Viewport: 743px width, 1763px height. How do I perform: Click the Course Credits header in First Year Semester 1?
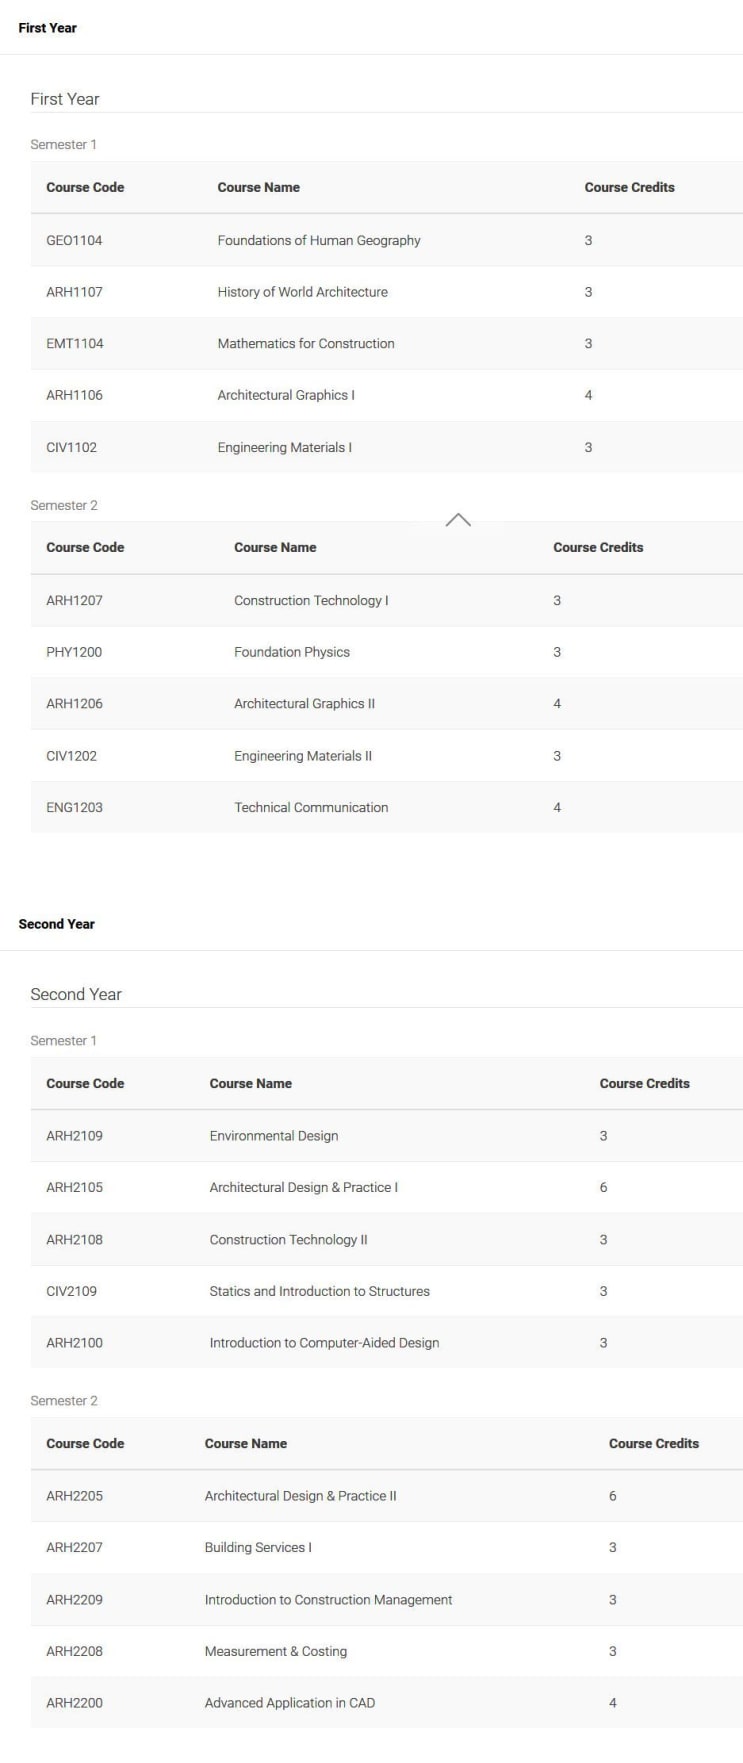tap(629, 187)
